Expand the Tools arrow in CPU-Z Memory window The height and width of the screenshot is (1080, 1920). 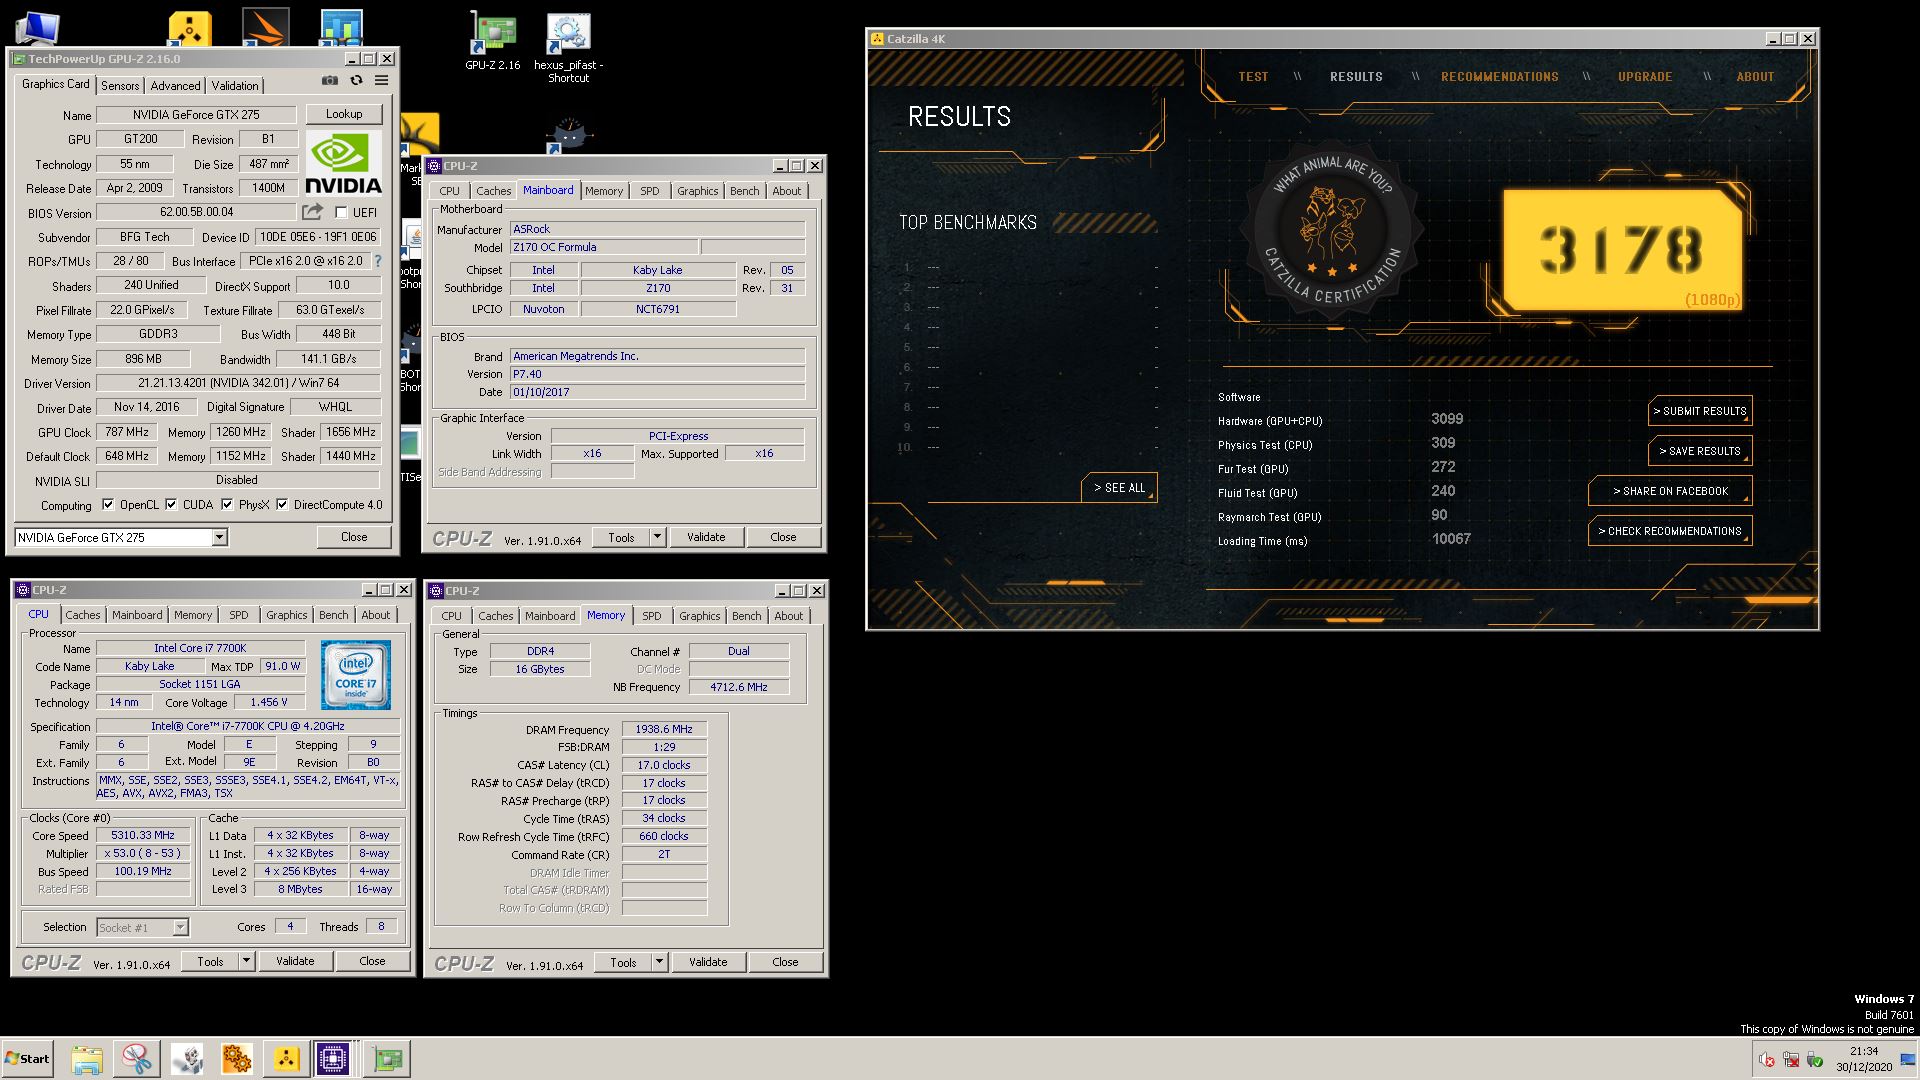(x=659, y=962)
